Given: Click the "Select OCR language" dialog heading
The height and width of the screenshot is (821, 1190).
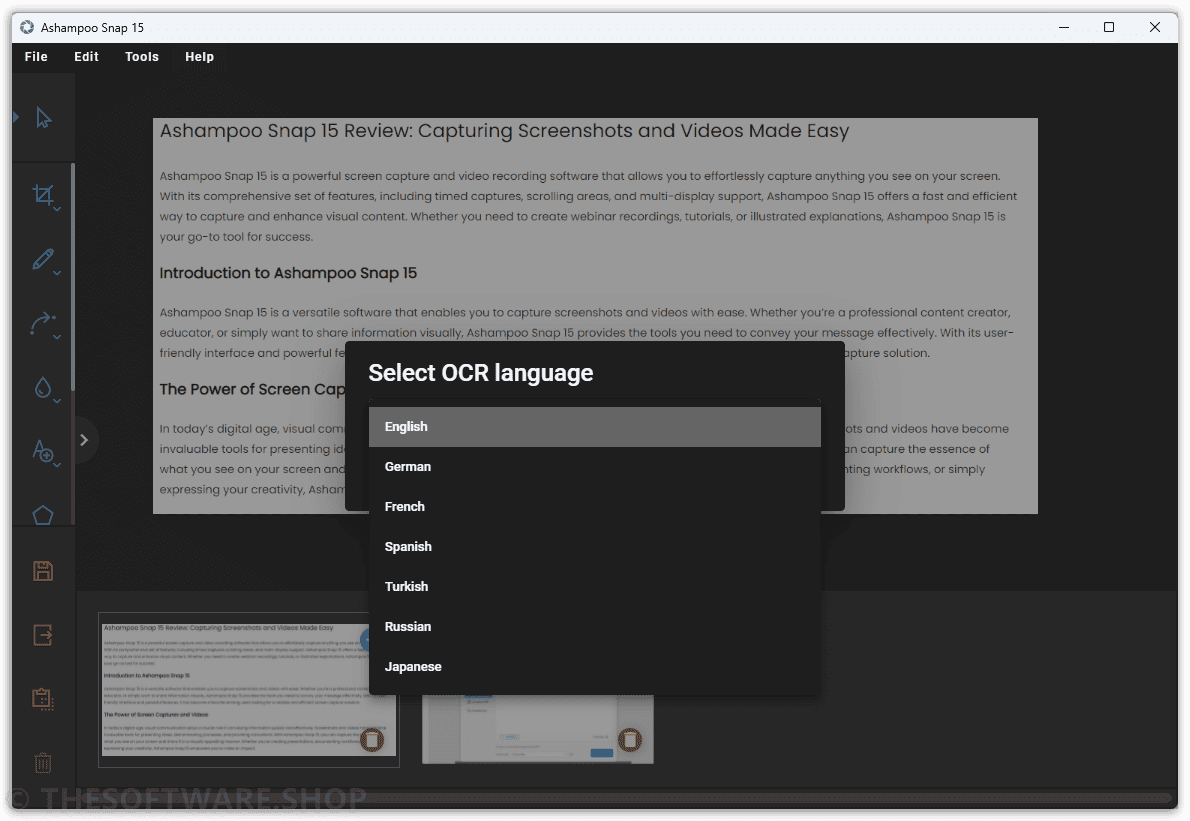Looking at the screenshot, I should (480, 373).
